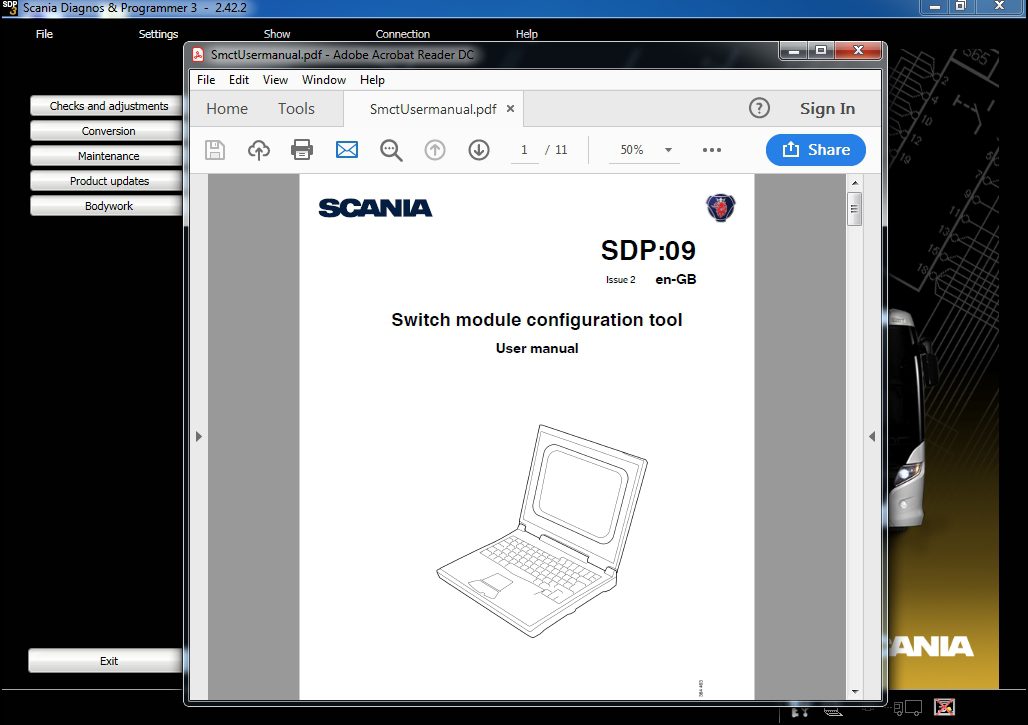Click the Scania truck icon in system tray
Screen dimensions: 1028x725
point(908,710)
